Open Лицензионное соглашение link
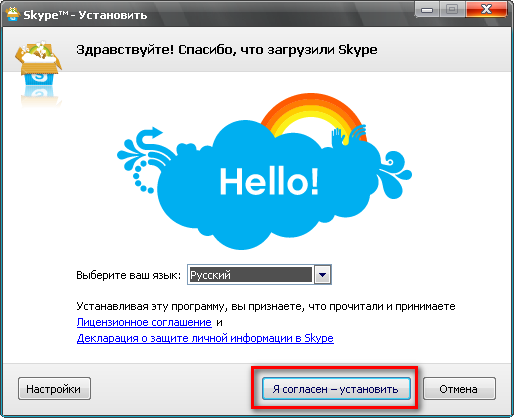 144,322
